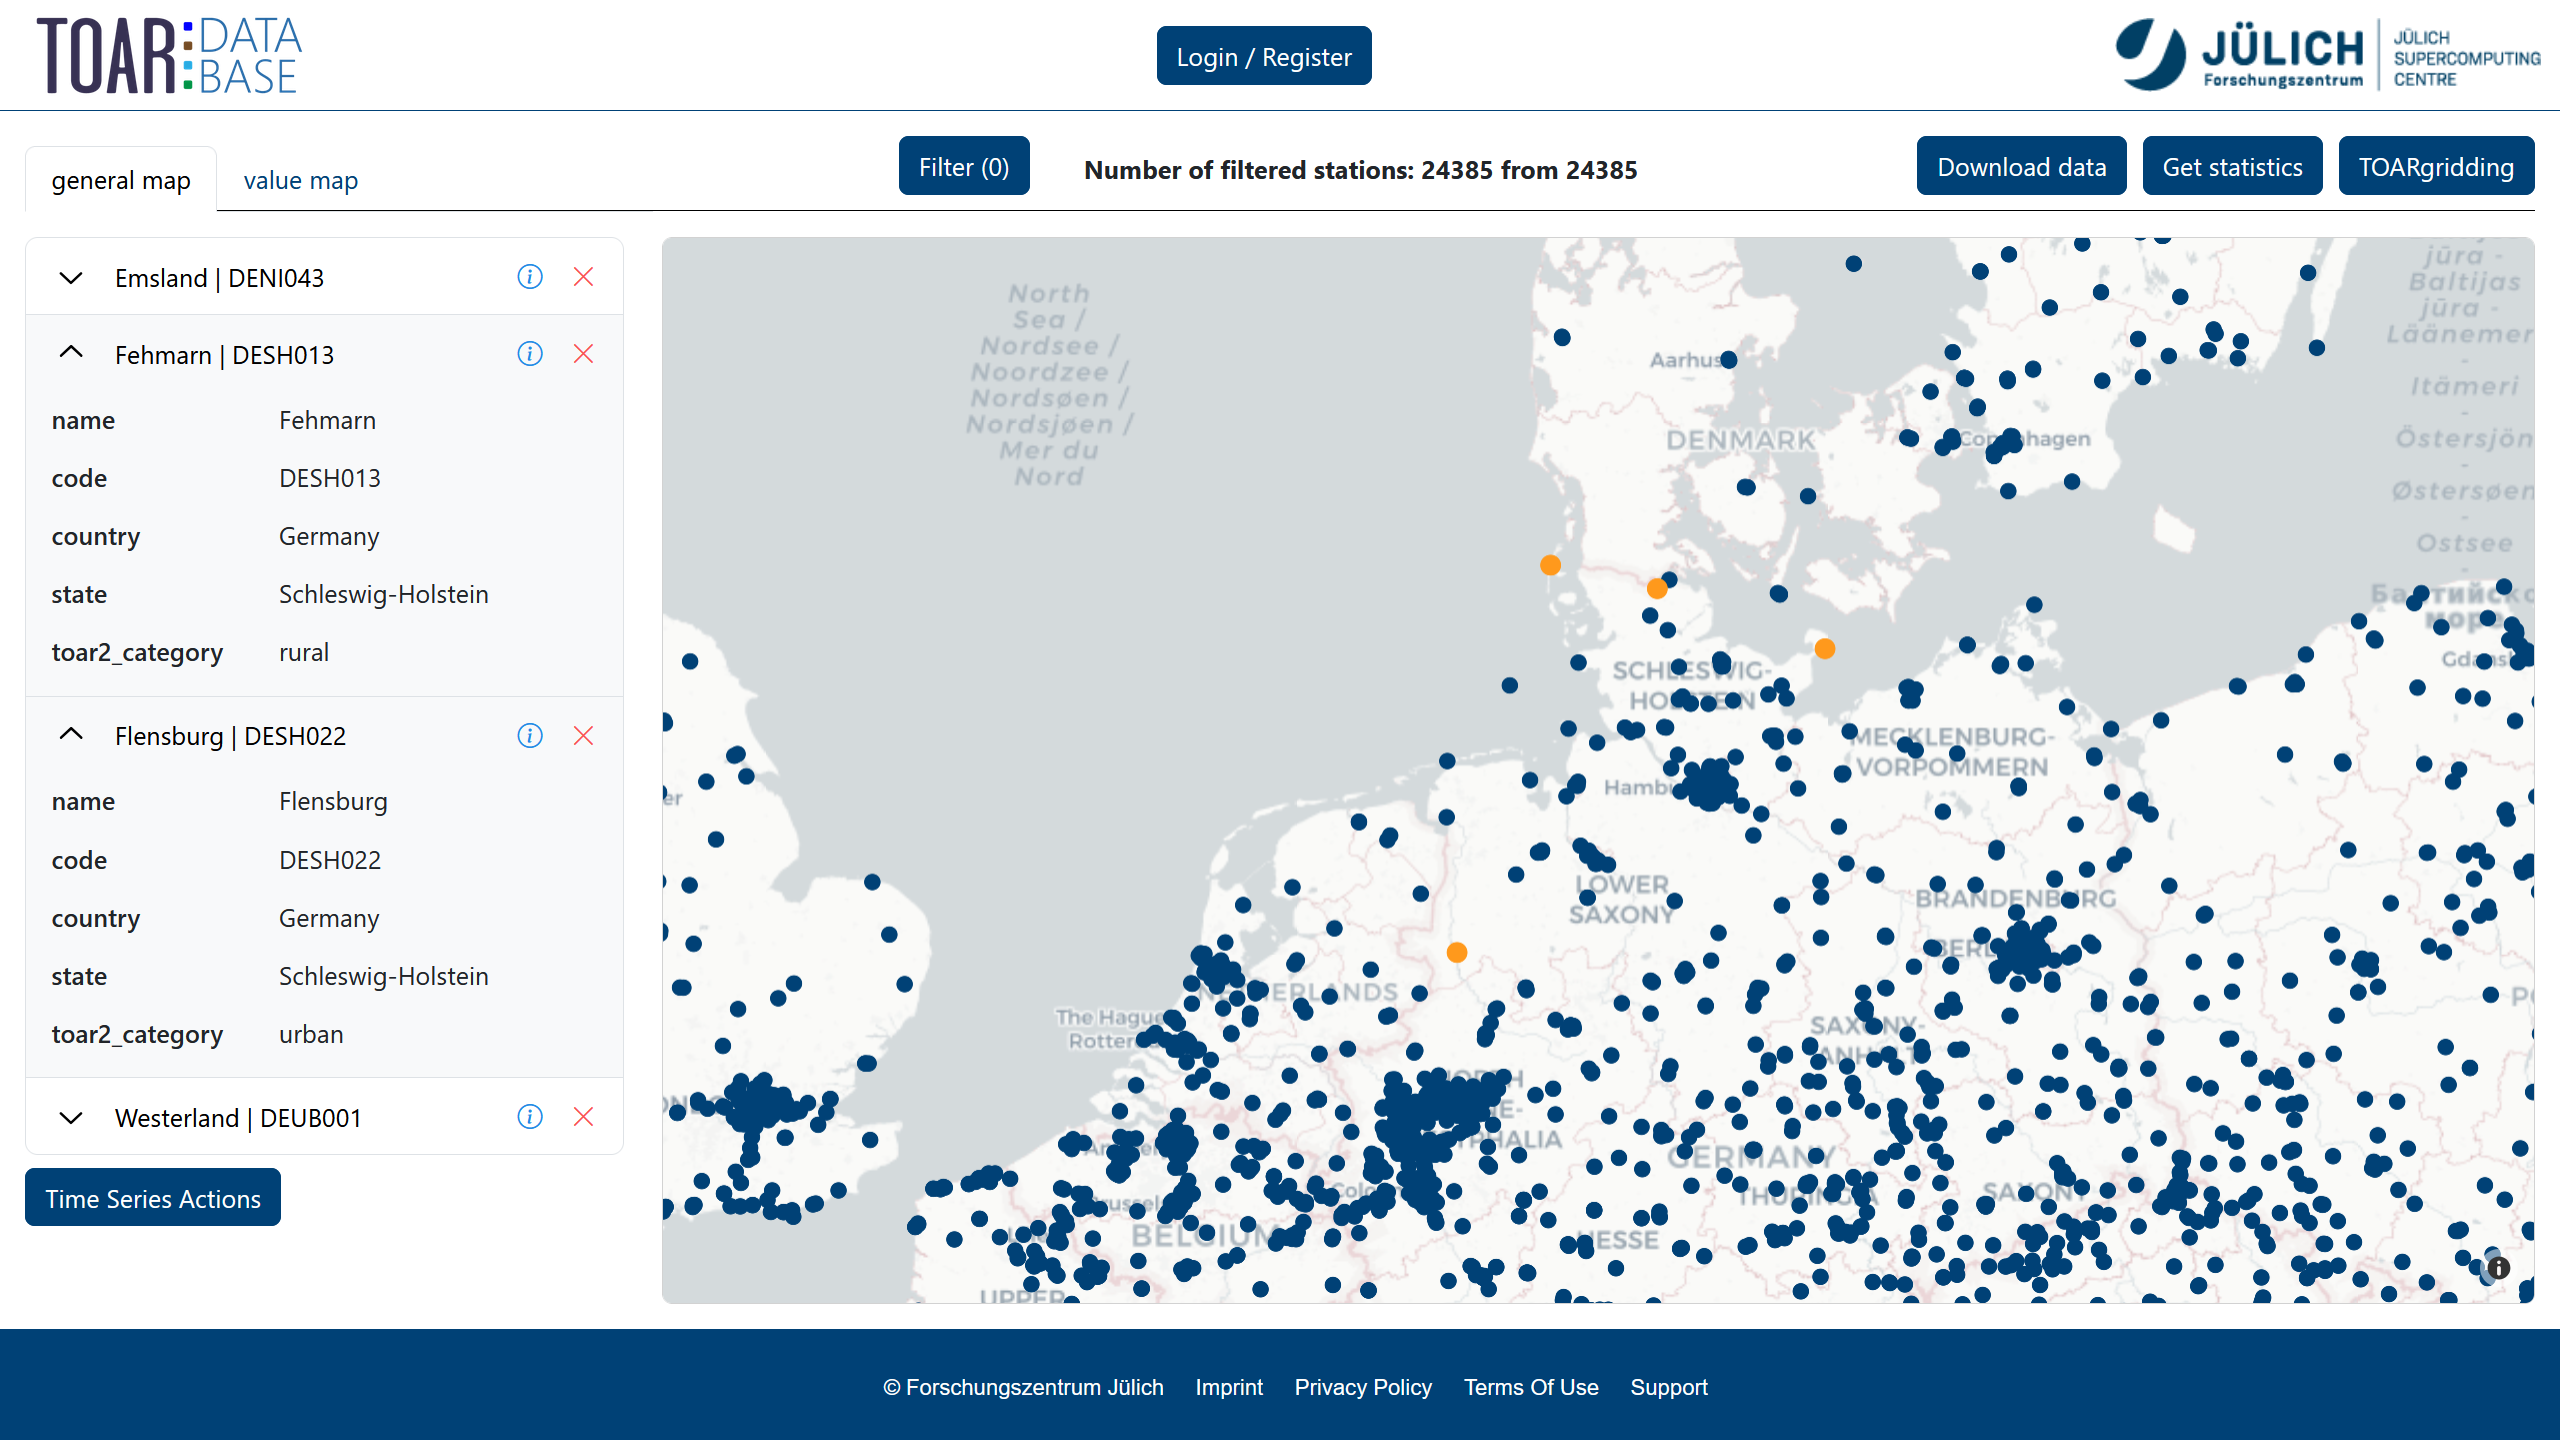Screen dimensions: 2560x1440
Task: Open Time Series Actions
Action: point(153,1198)
